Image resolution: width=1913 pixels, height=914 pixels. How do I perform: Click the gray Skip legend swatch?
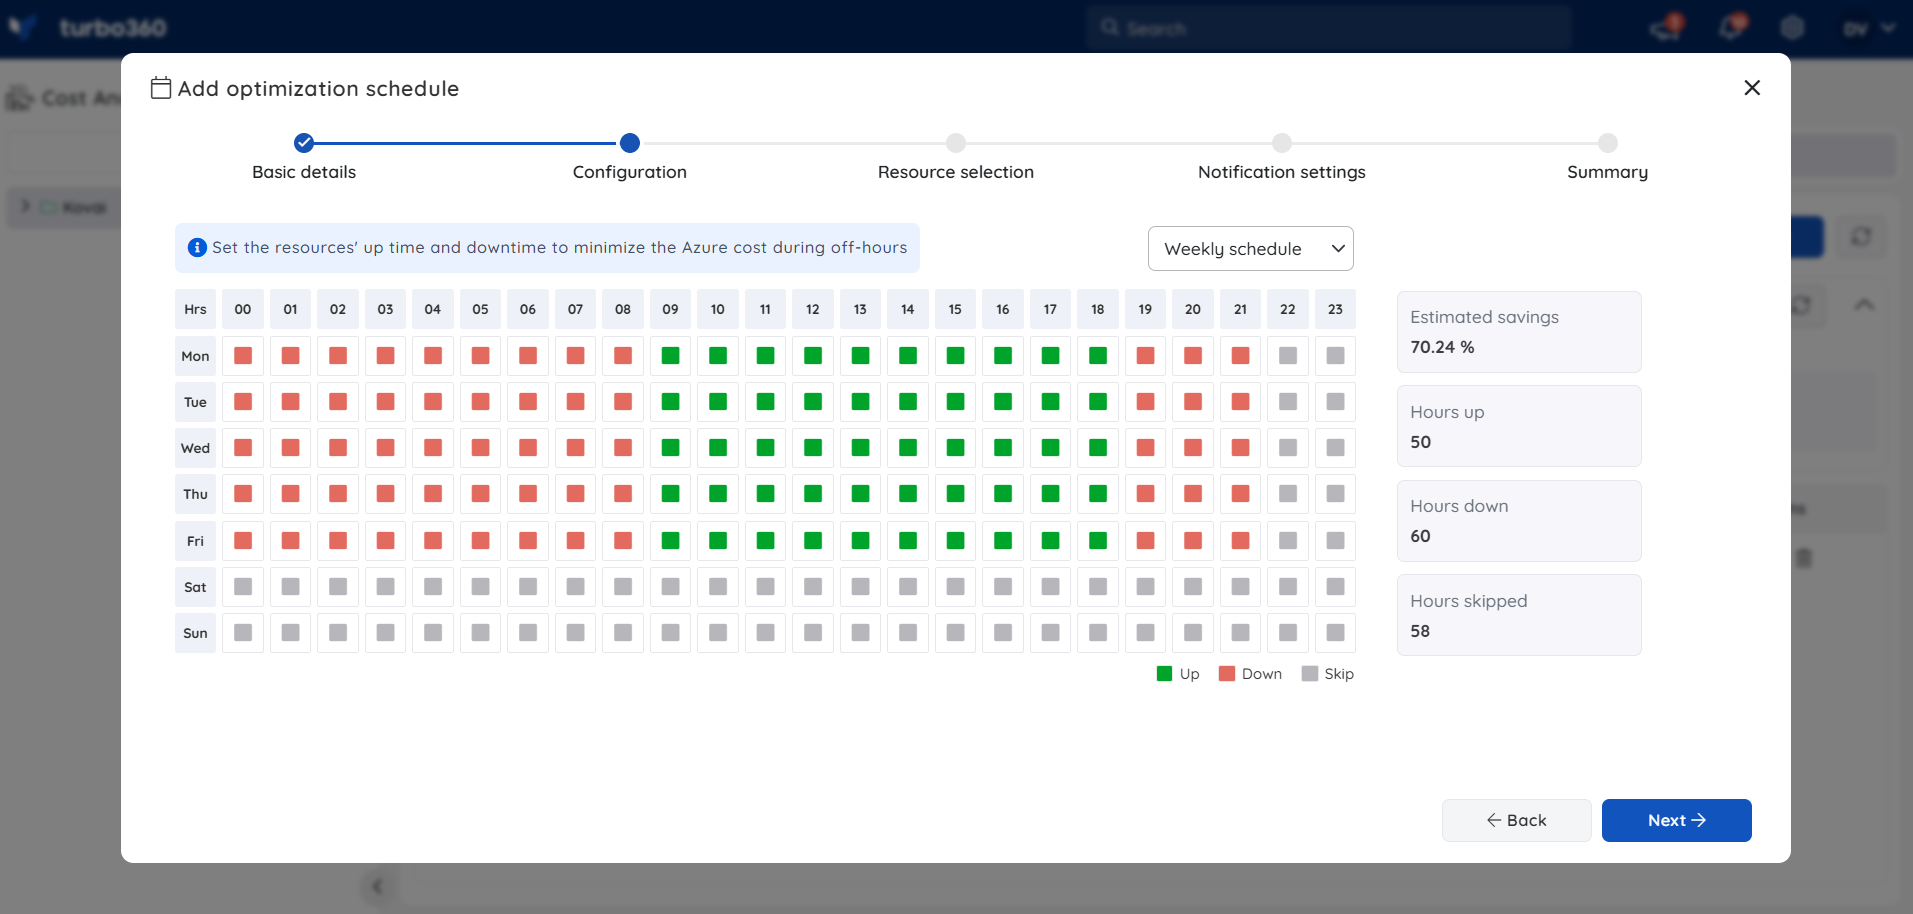tap(1310, 674)
